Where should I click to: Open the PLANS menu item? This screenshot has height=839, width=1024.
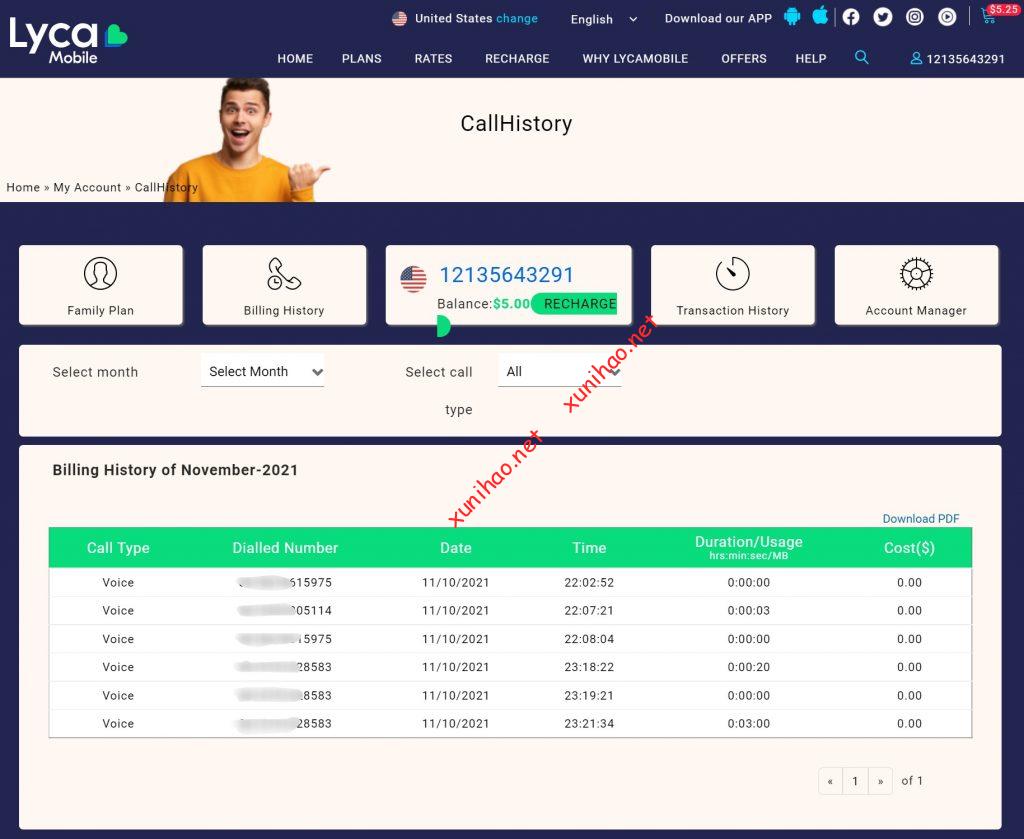point(361,59)
